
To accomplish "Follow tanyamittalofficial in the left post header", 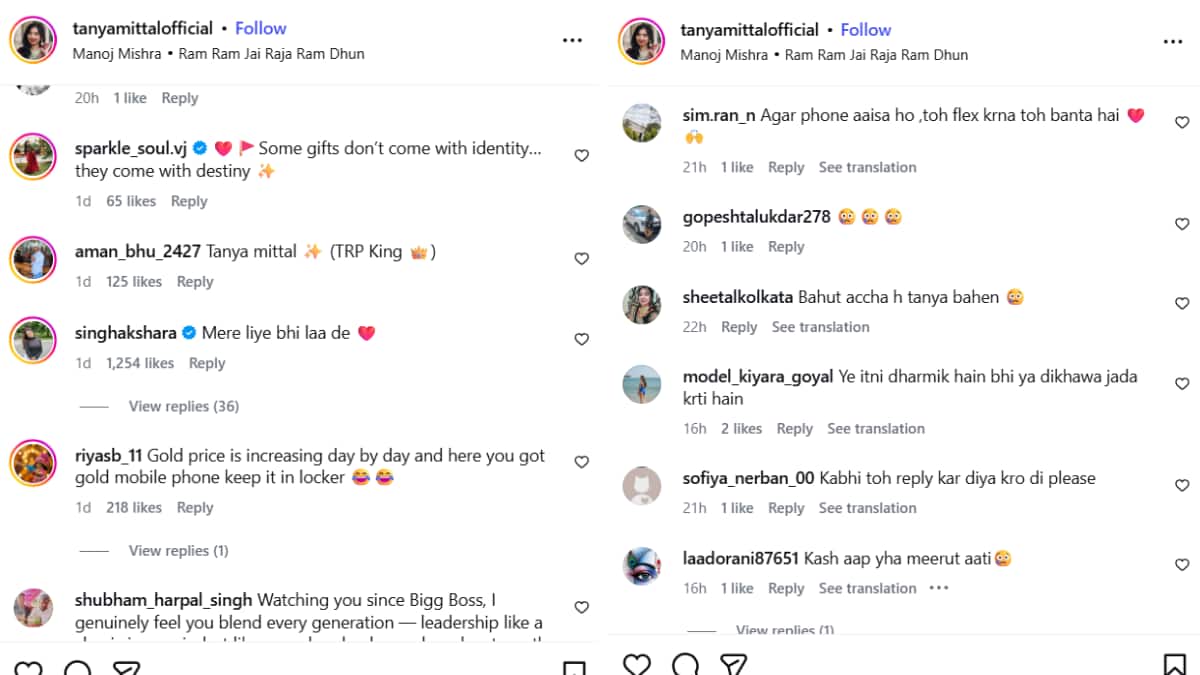I will [260, 28].
